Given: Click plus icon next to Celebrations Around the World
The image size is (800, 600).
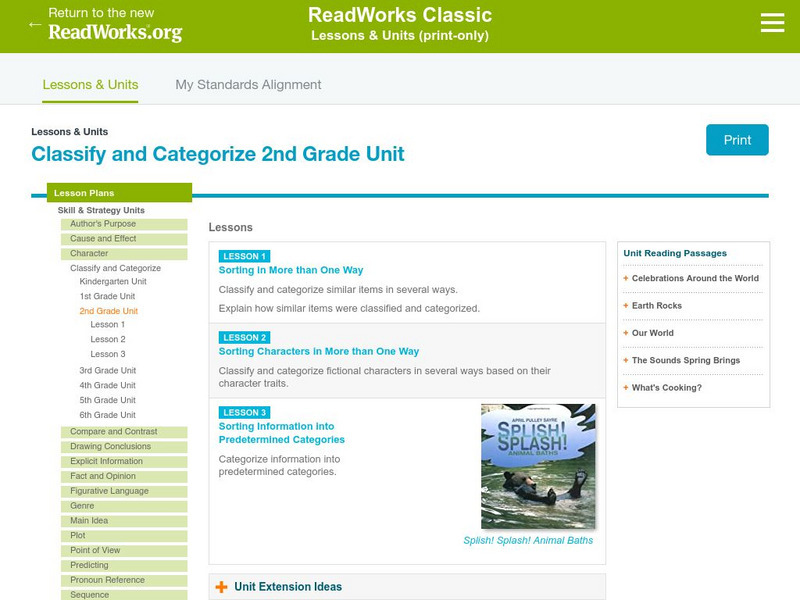Looking at the screenshot, I should click(626, 278).
